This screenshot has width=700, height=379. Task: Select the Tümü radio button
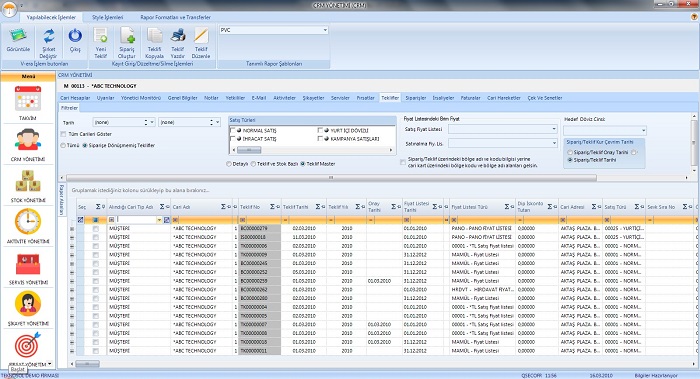pos(63,146)
